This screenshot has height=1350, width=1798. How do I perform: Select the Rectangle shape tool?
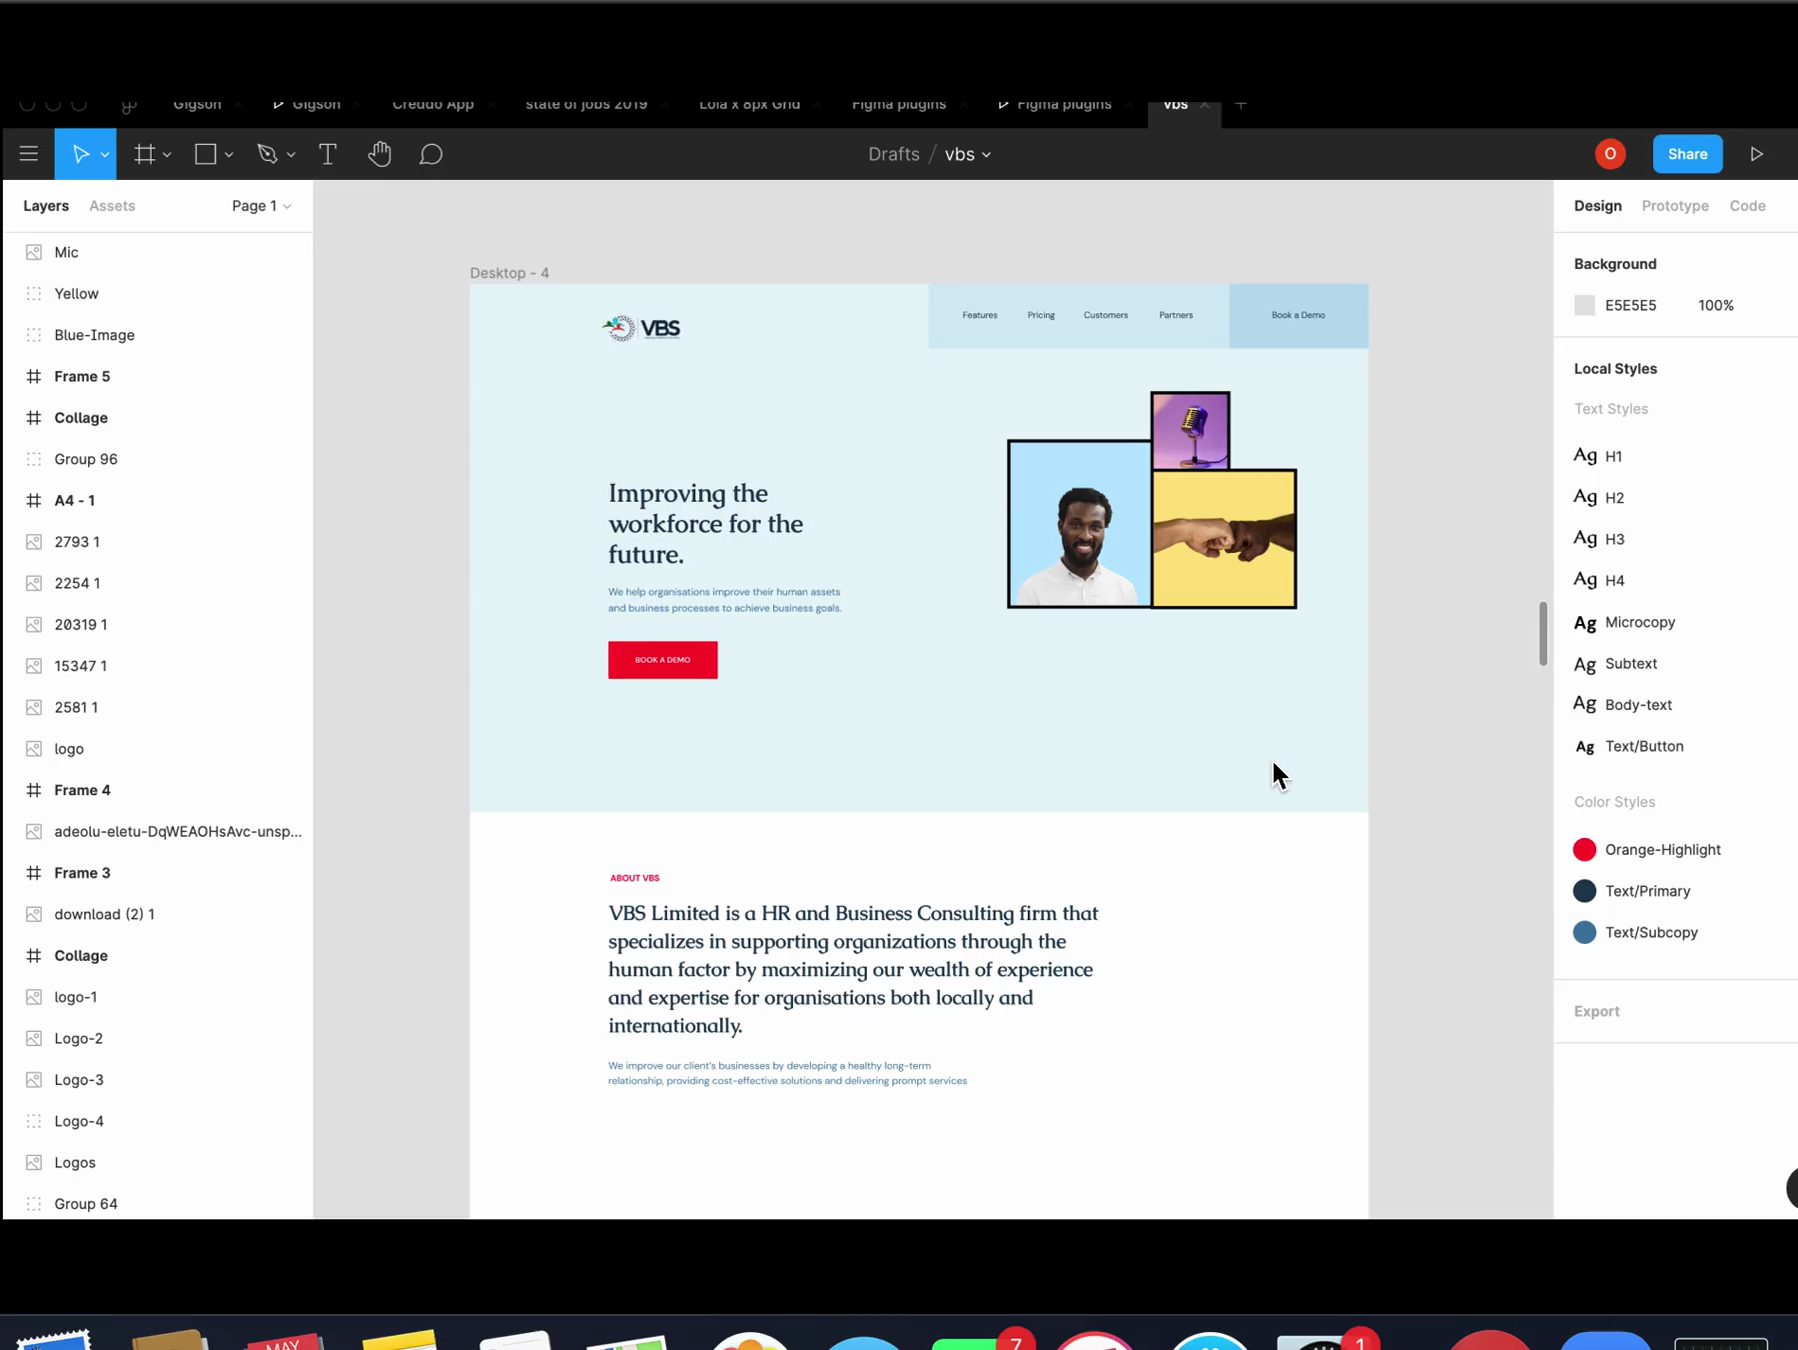pyautogui.click(x=205, y=153)
